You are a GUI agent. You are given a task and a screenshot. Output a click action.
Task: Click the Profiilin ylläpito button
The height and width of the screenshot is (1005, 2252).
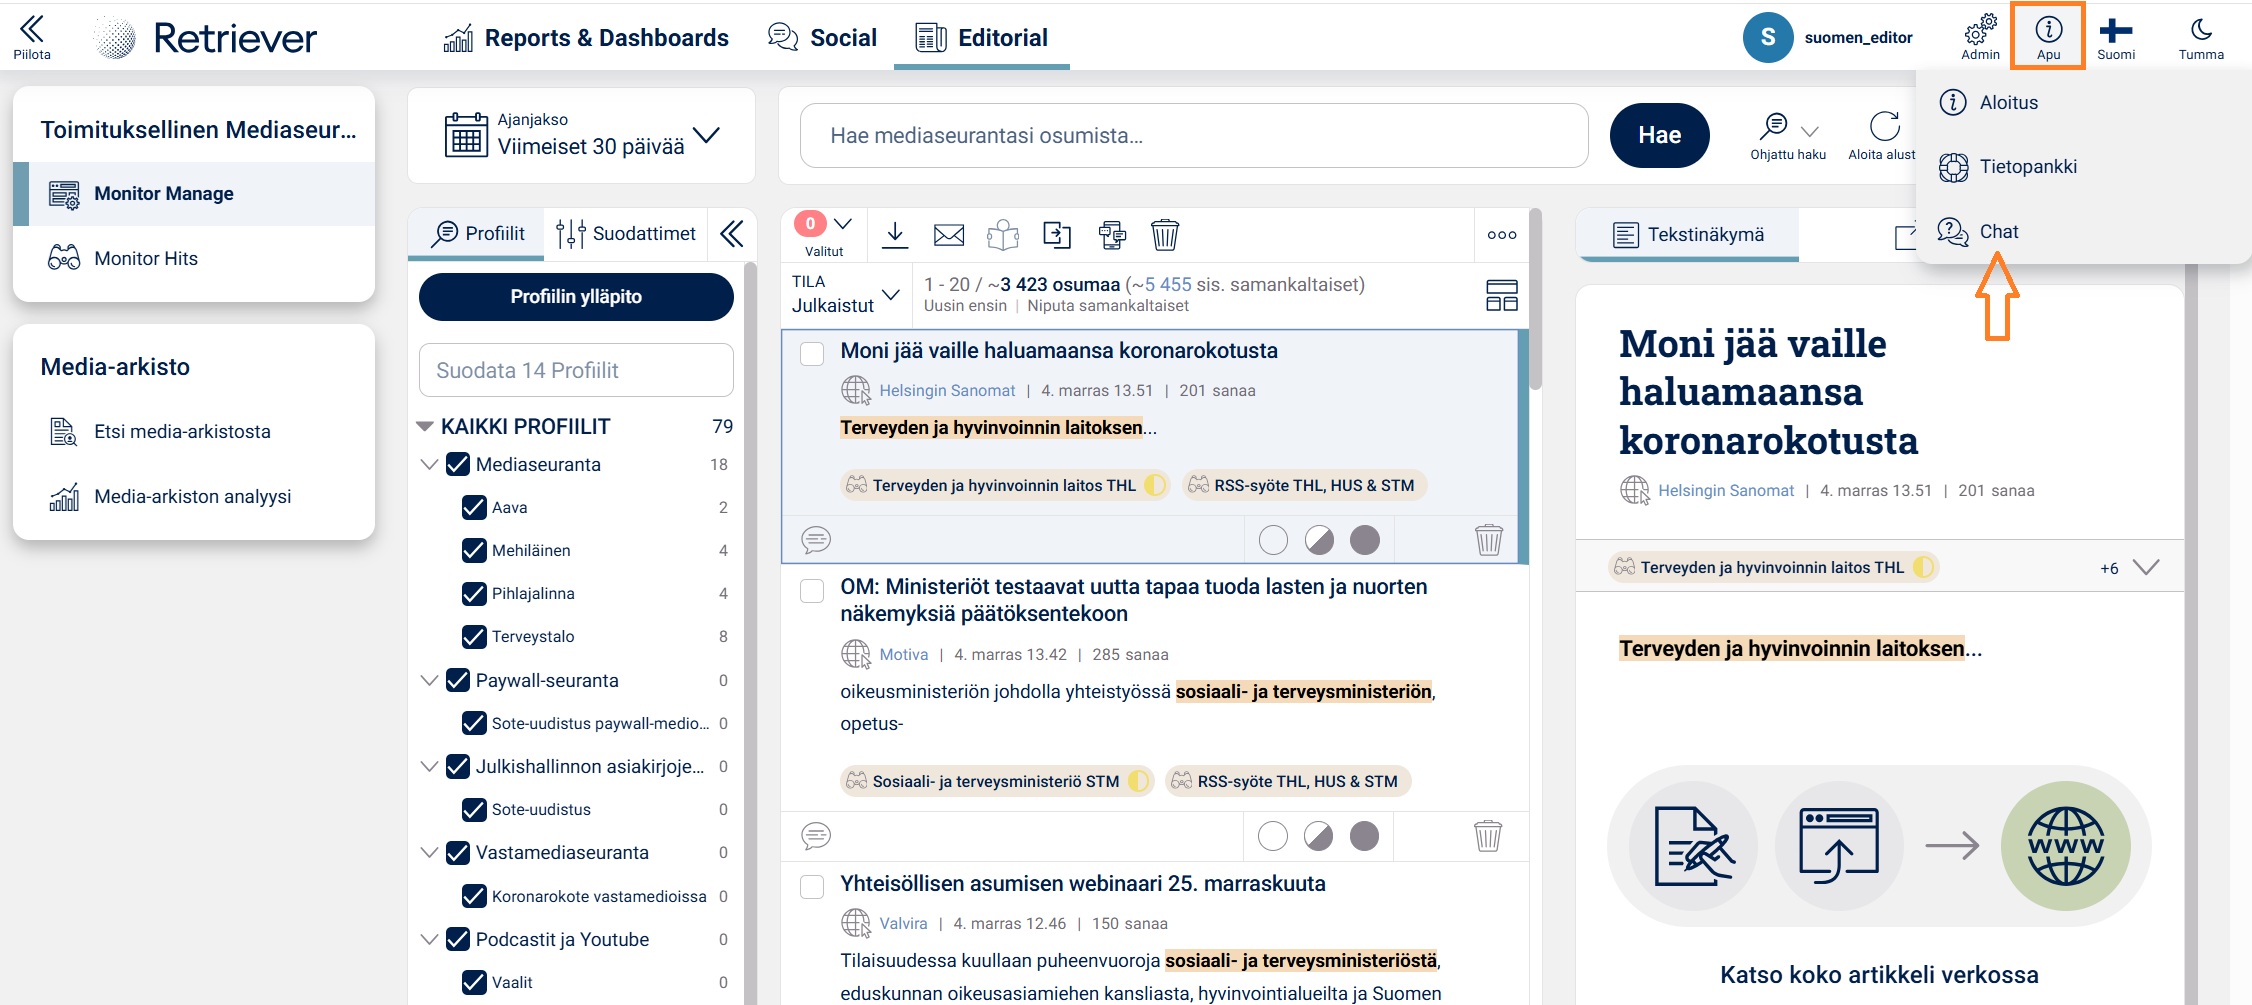pos(576,297)
